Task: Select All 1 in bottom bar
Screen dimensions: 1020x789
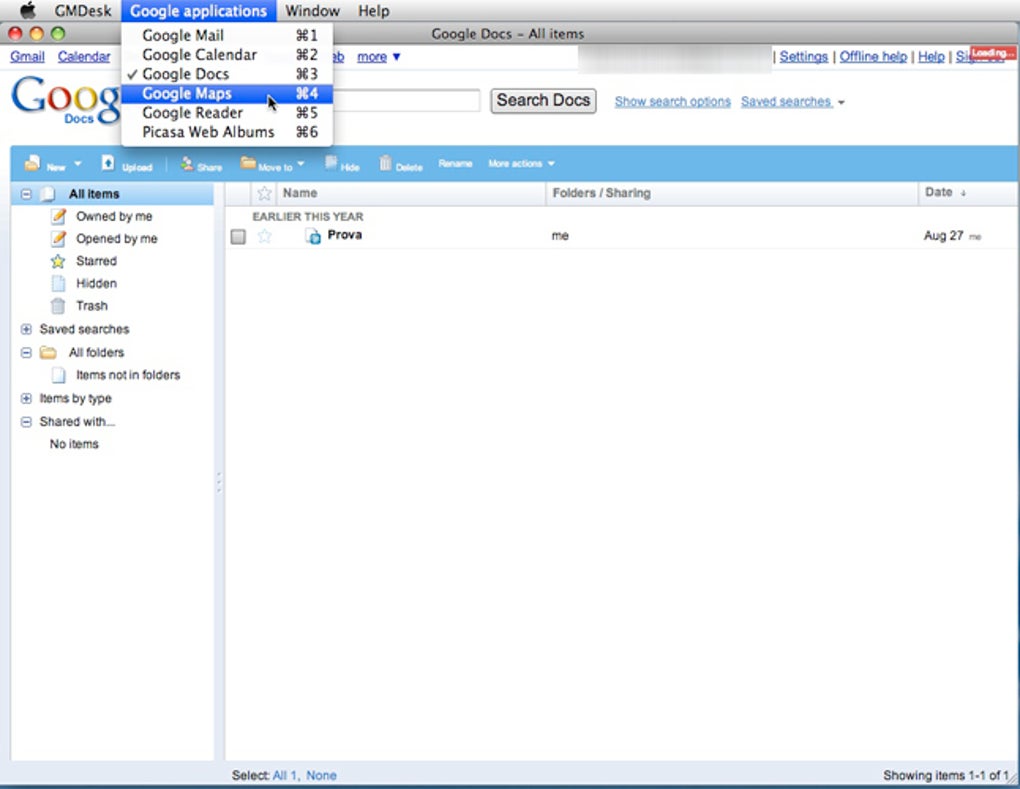Action: click(285, 775)
